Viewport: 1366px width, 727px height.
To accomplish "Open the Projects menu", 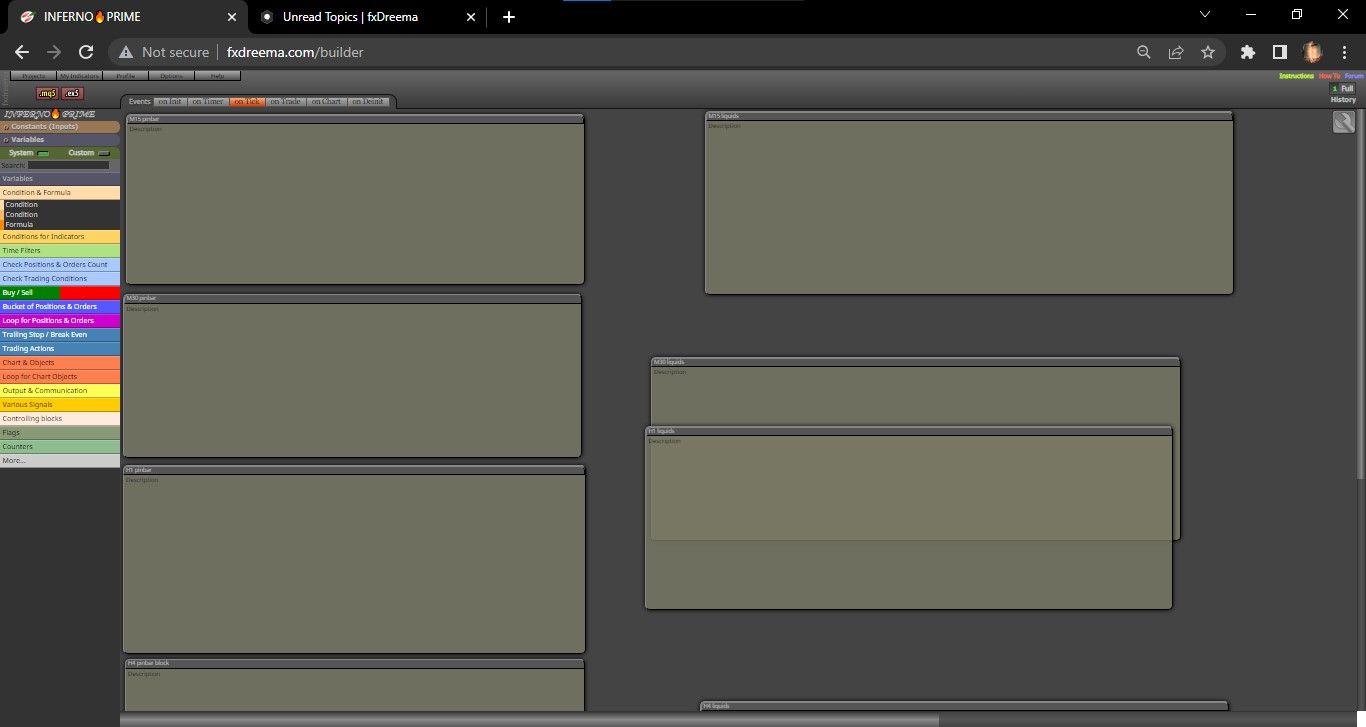I will click(x=33, y=76).
